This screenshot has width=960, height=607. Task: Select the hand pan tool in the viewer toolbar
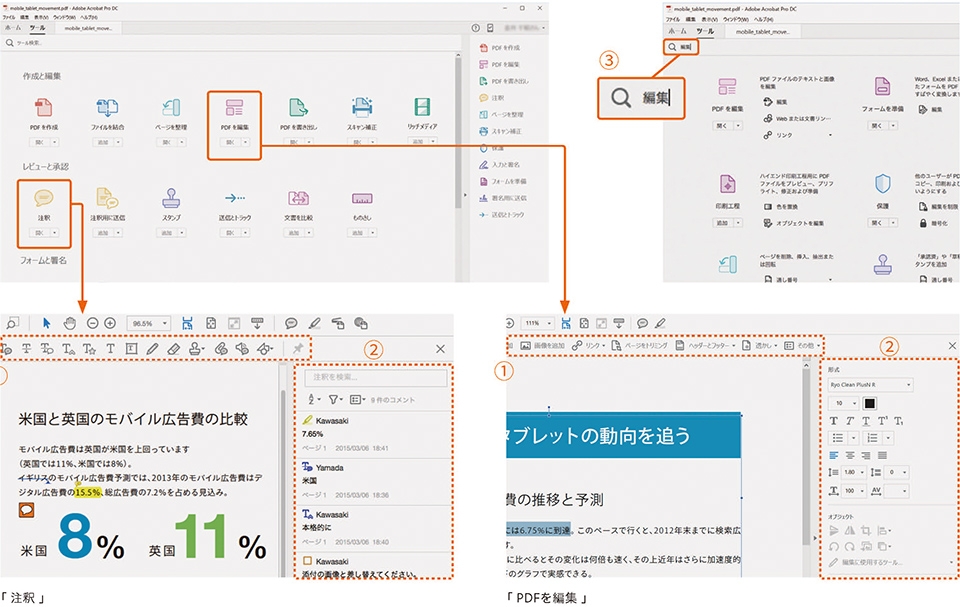[69, 320]
